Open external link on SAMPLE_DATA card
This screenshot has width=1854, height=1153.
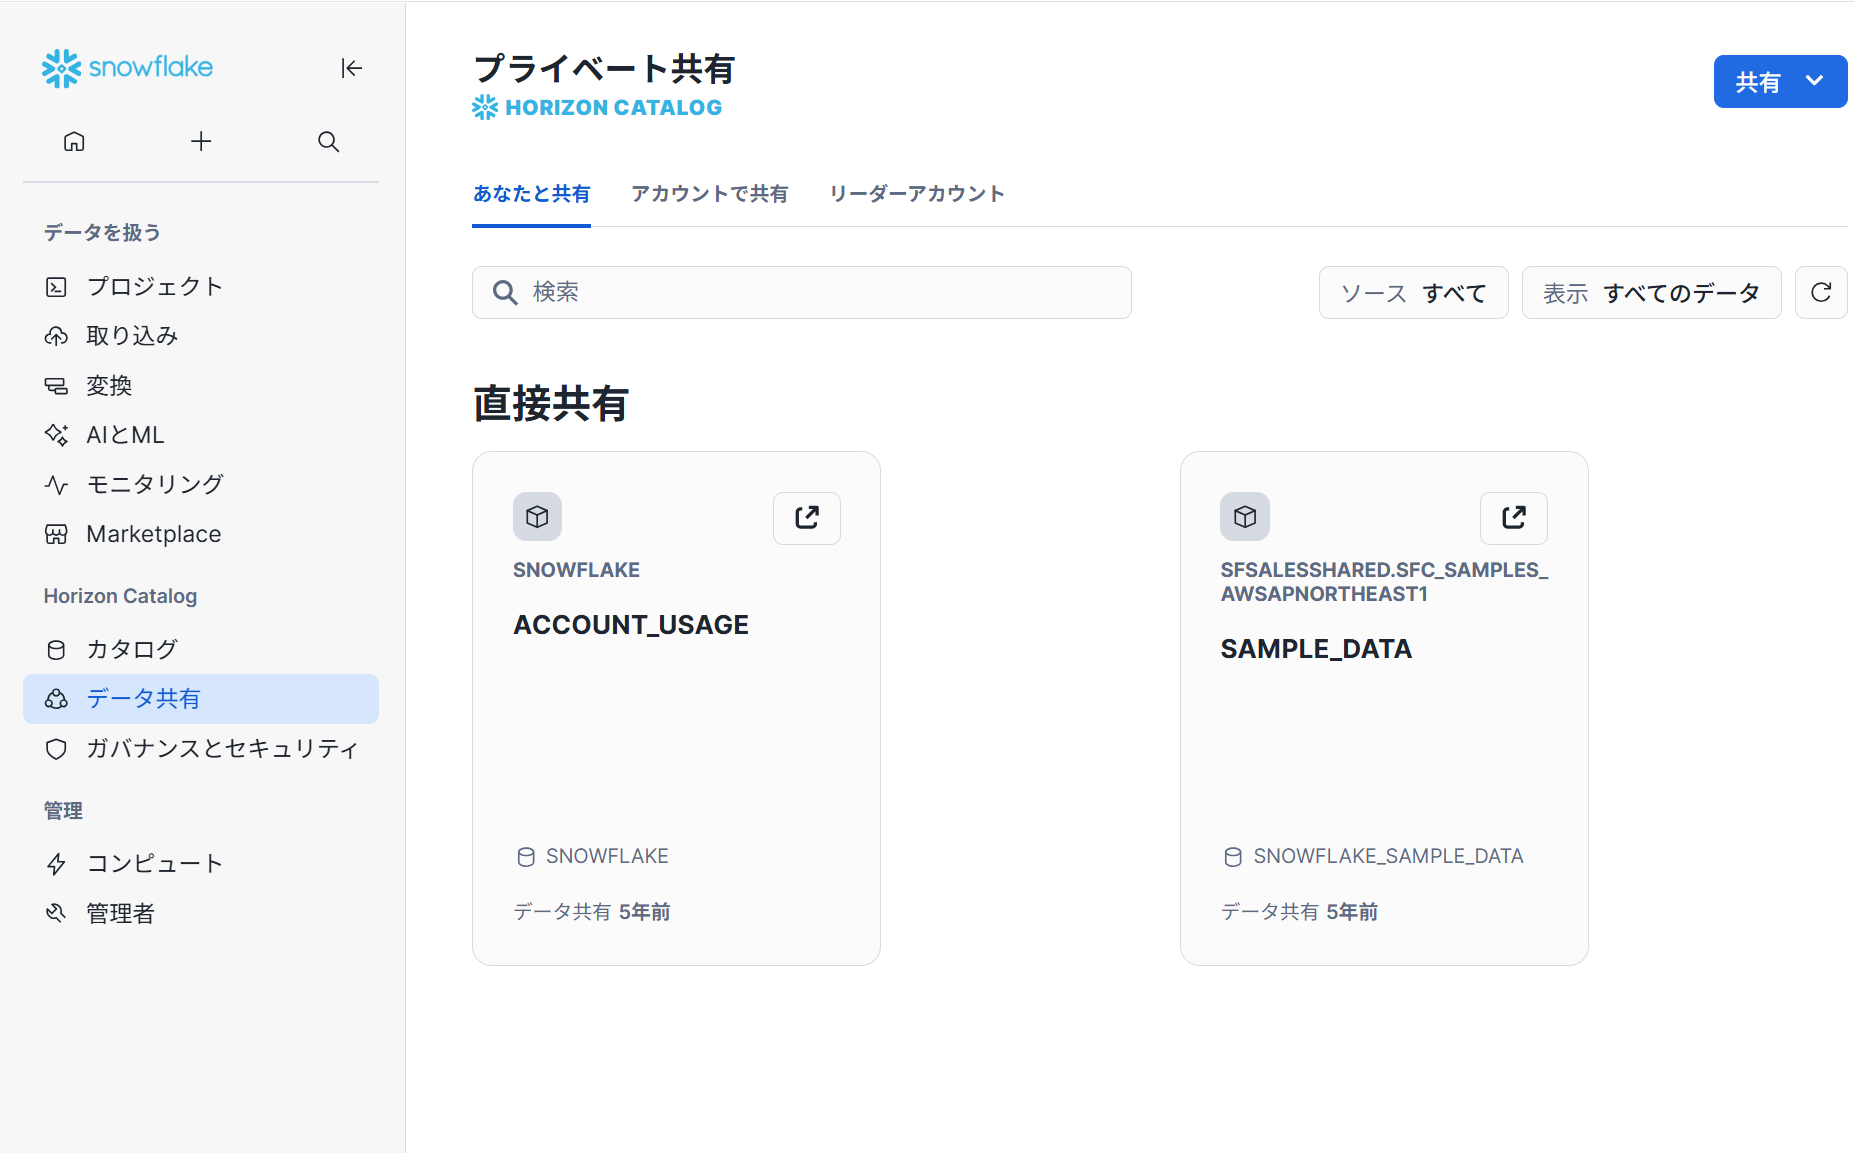[x=1514, y=518]
